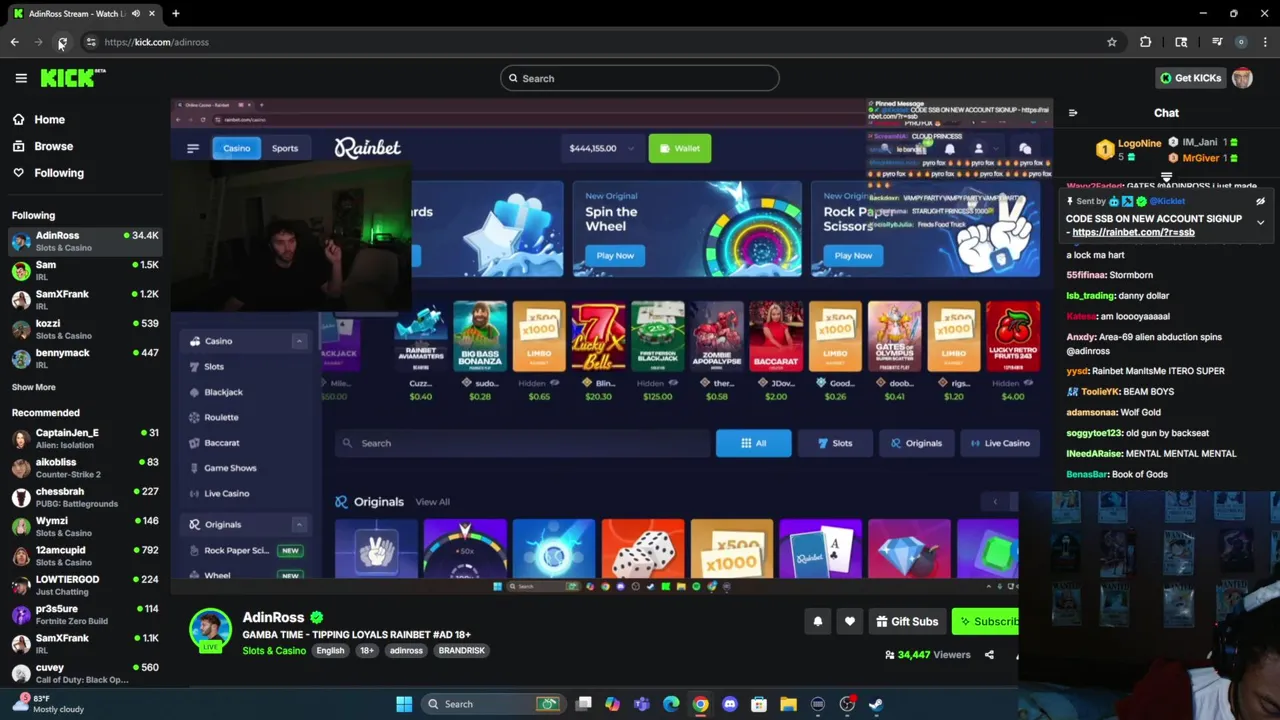1280x720 pixels.
Task: Click Show More under Following
Action: (x=34, y=387)
